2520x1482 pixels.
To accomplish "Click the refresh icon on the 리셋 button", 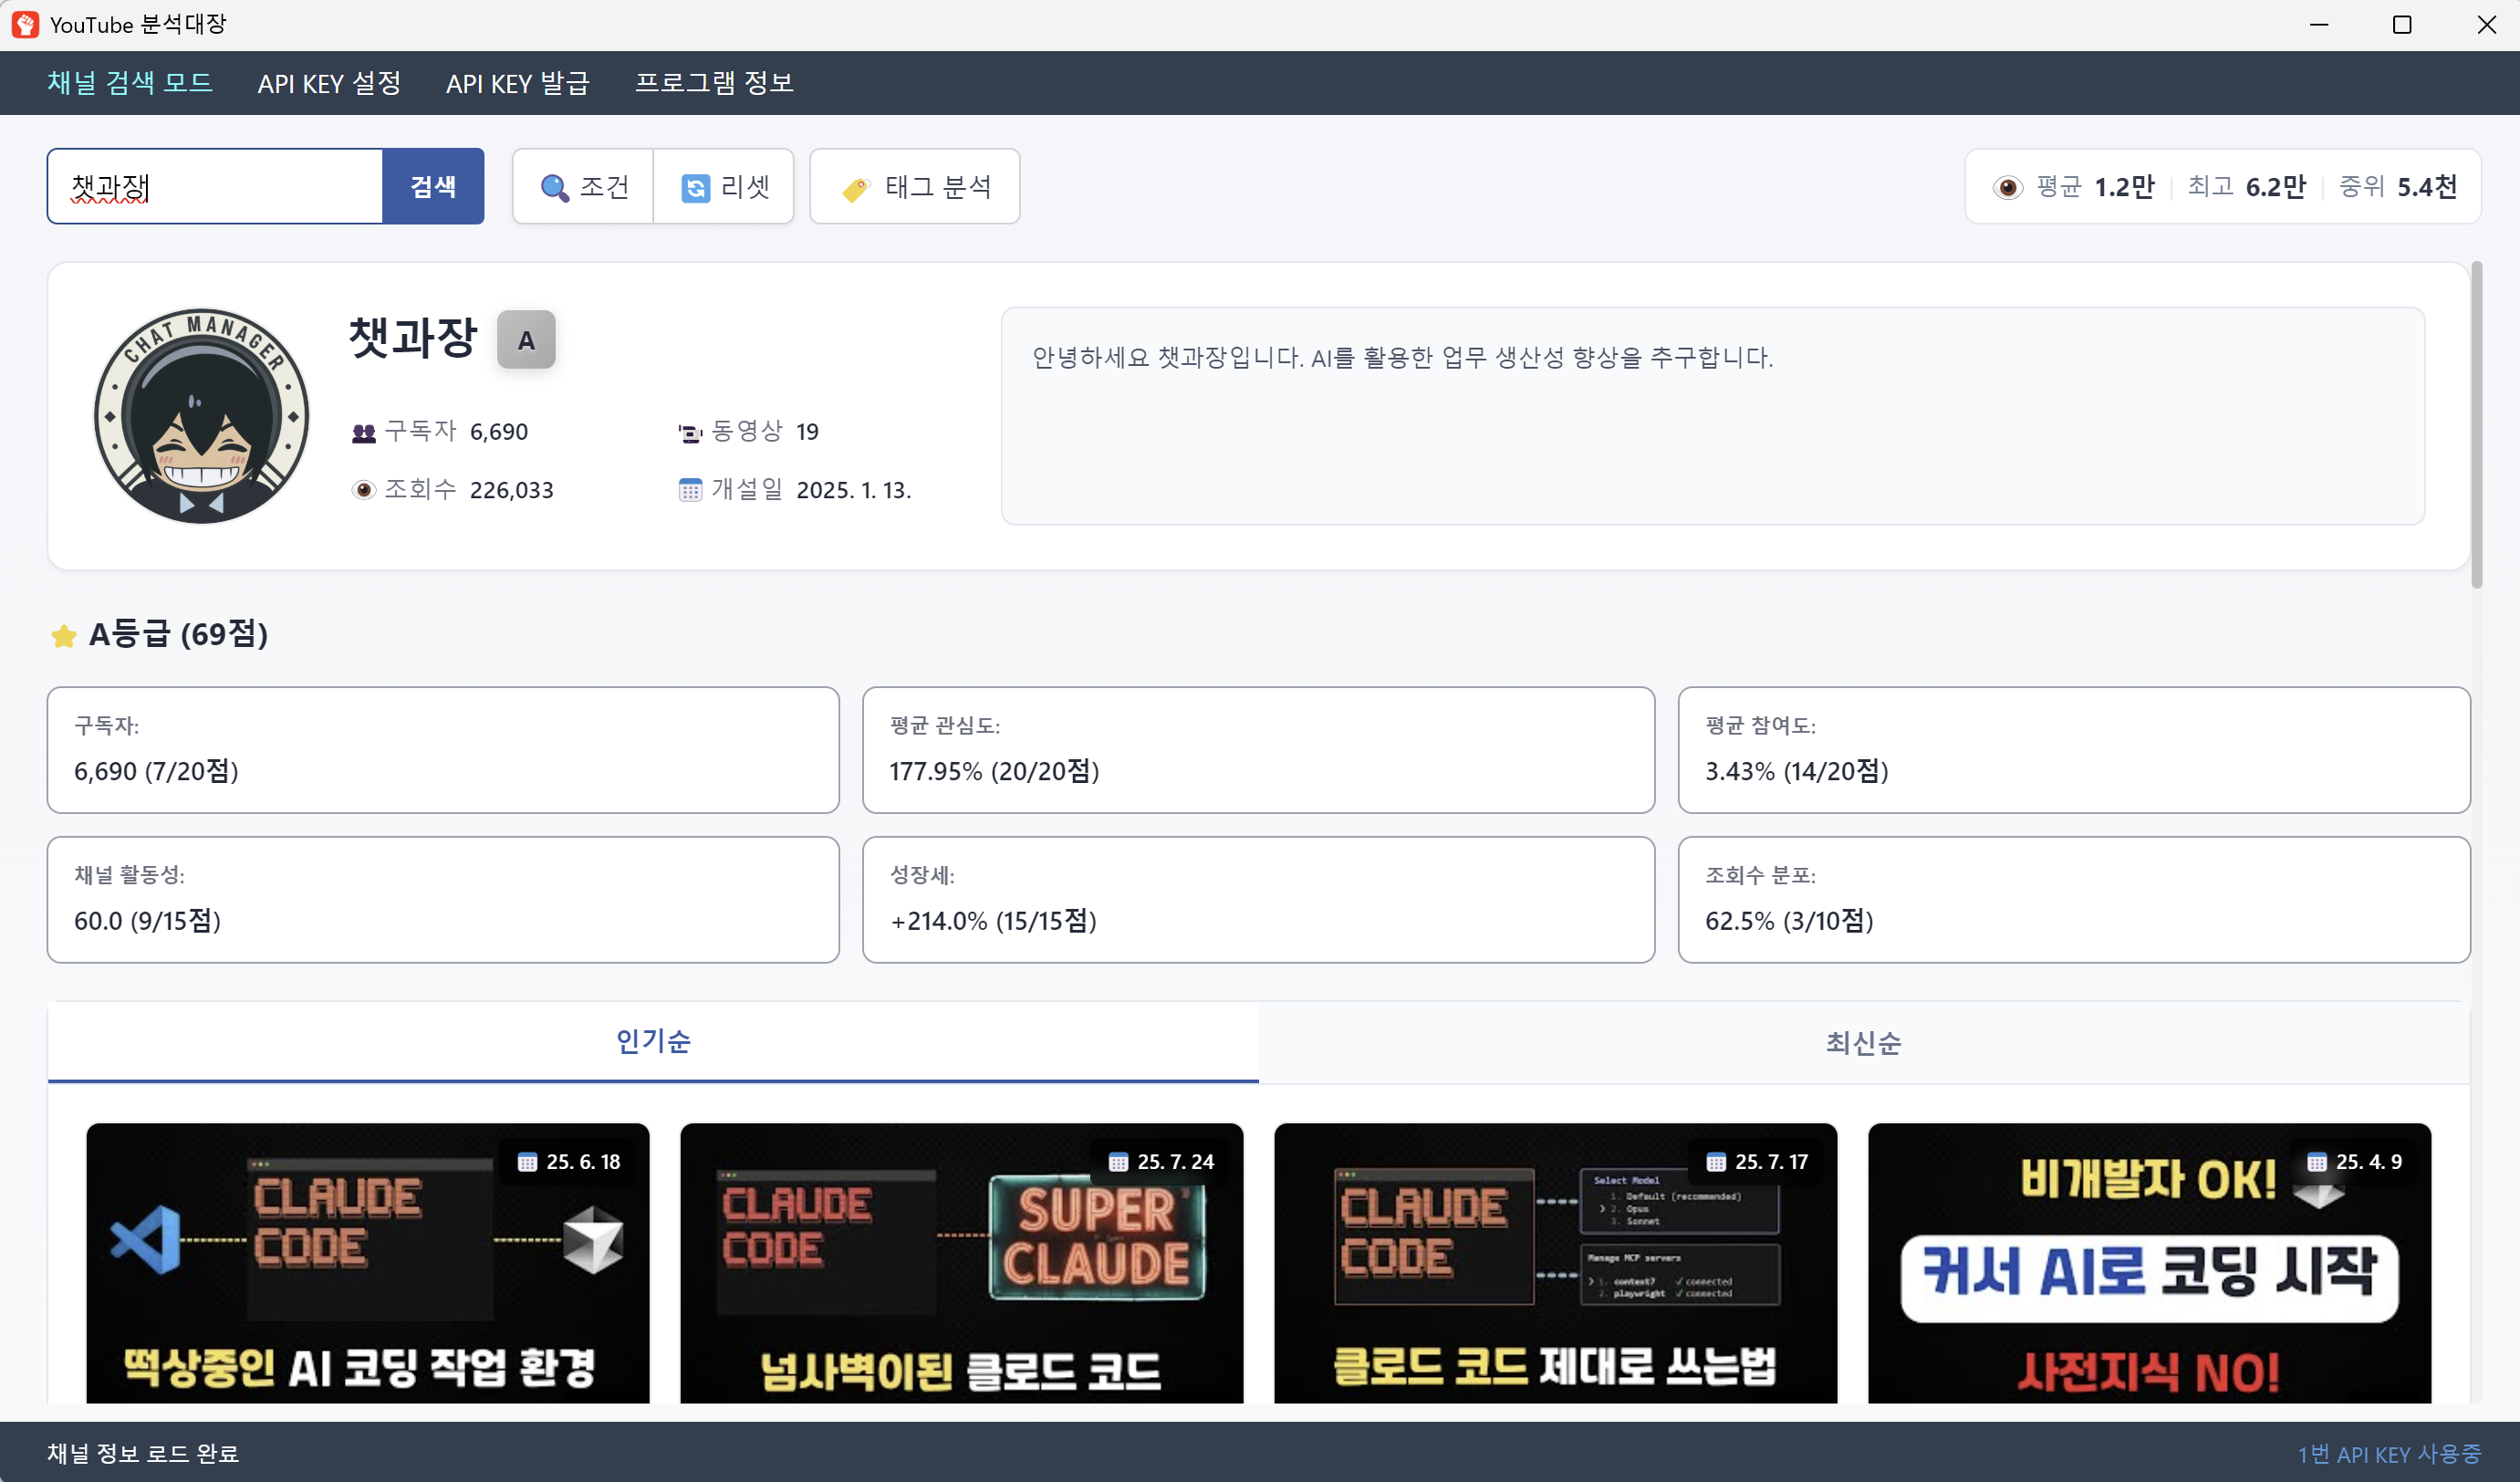I will [697, 186].
